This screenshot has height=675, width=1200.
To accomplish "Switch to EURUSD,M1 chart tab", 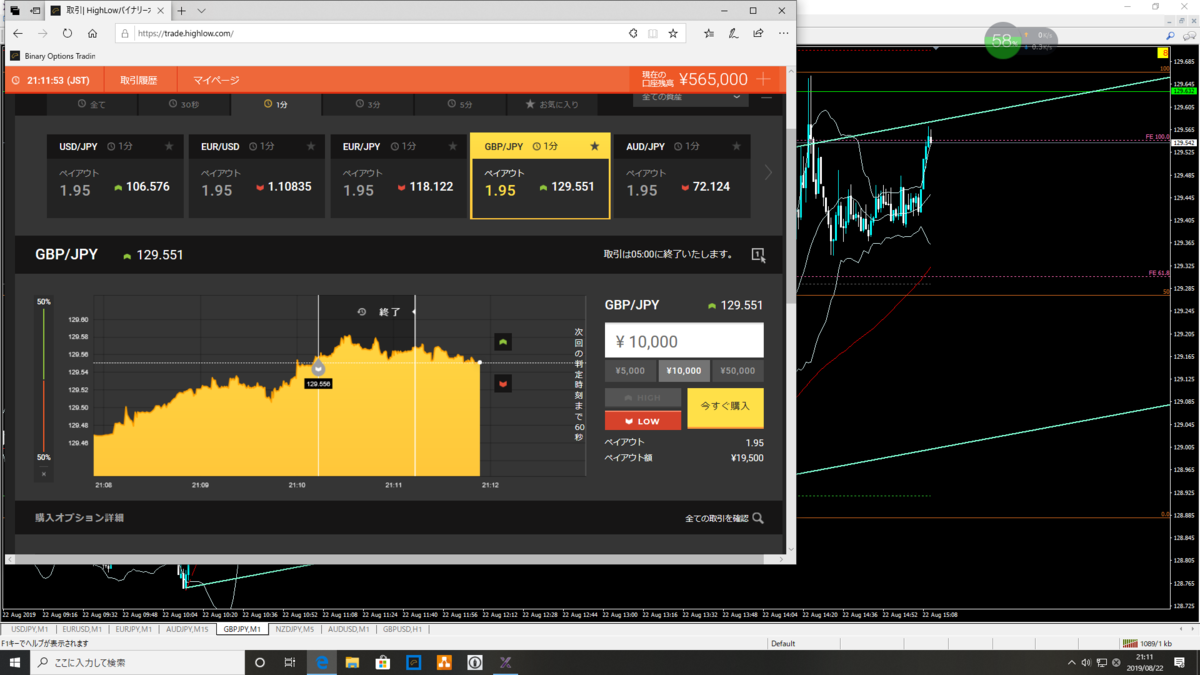I will 82,630.
